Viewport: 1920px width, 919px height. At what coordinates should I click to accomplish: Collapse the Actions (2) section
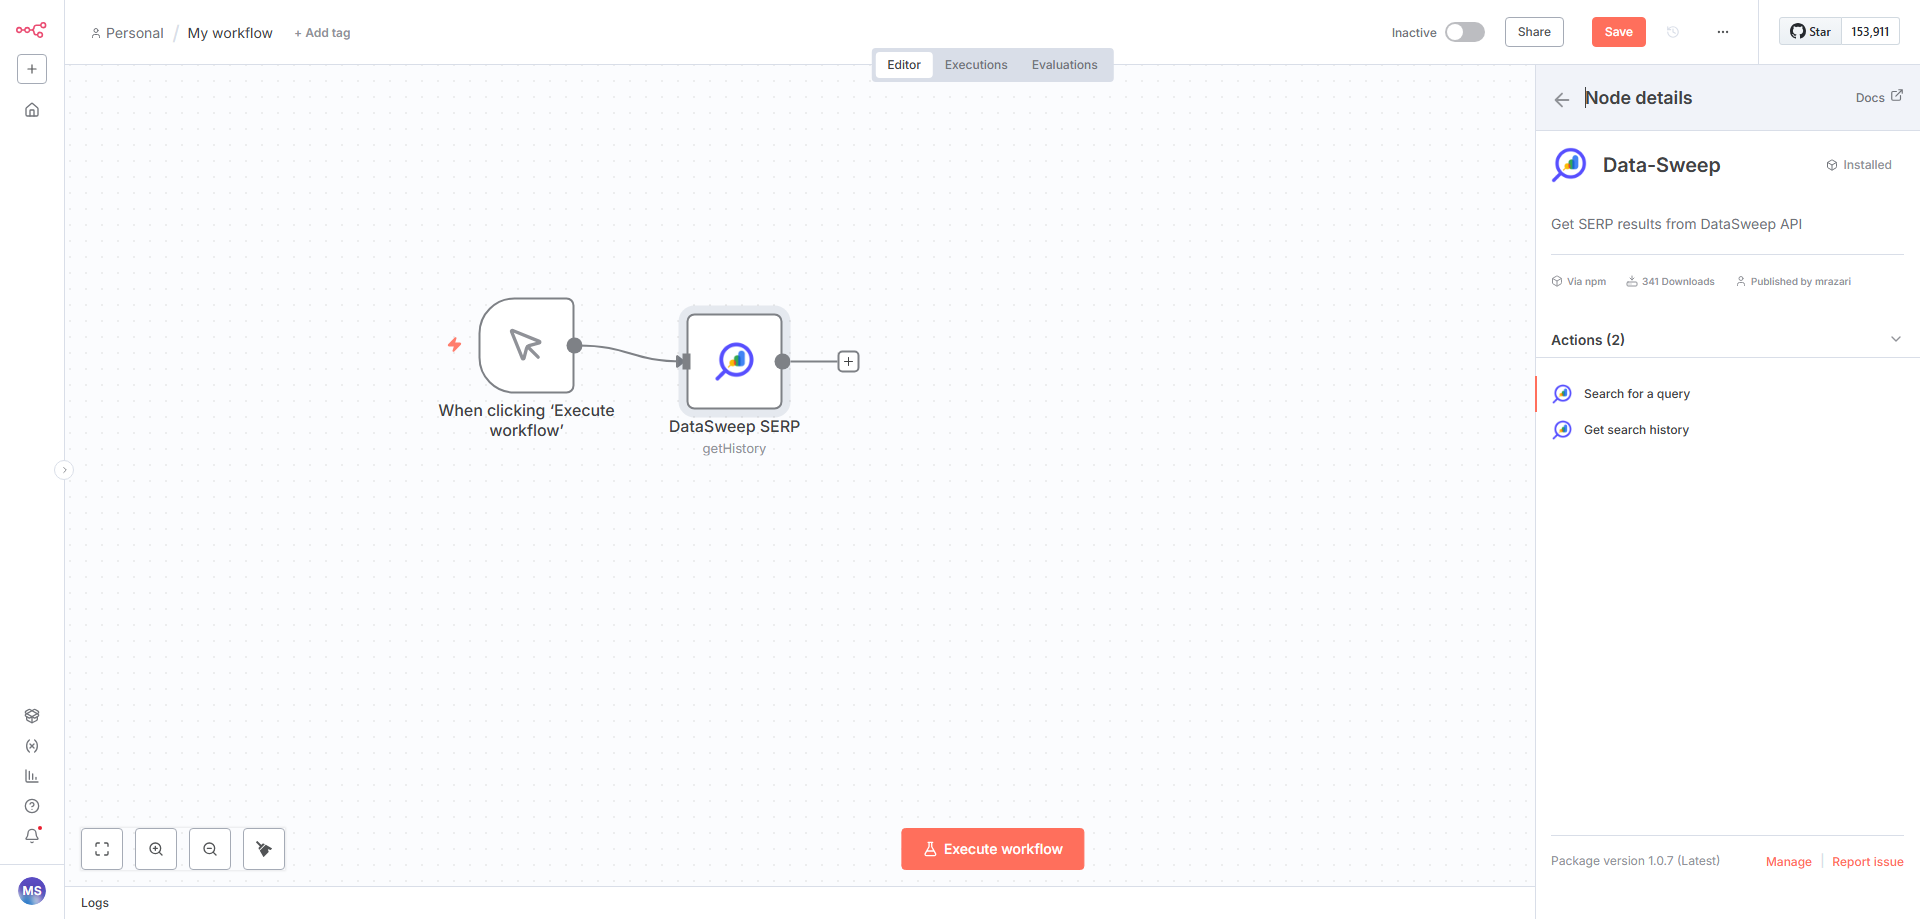click(1895, 340)
